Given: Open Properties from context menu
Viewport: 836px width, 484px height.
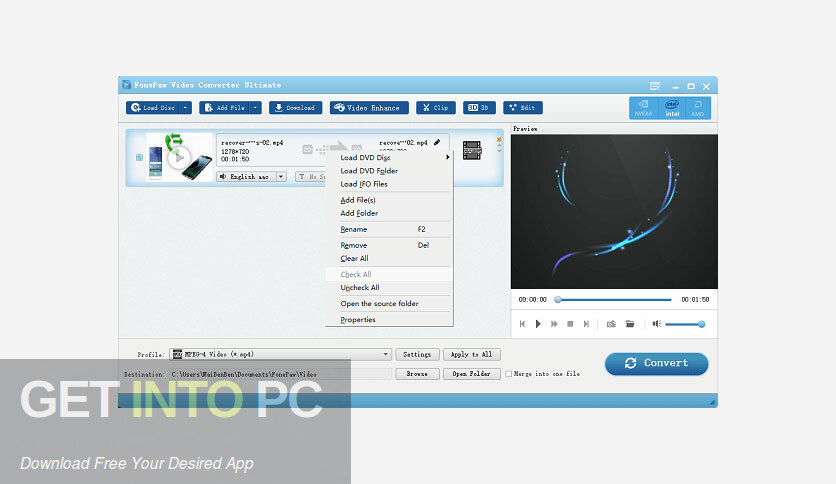Looking at the screenshot, I should pos(389,319).
